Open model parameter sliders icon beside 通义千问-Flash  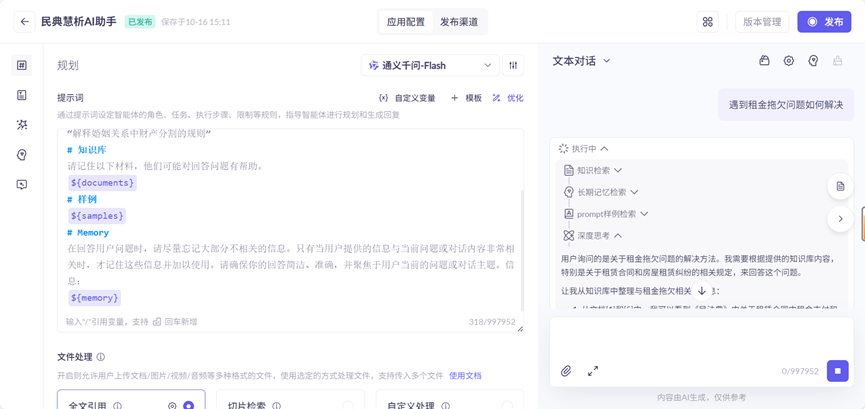point(513,65)
